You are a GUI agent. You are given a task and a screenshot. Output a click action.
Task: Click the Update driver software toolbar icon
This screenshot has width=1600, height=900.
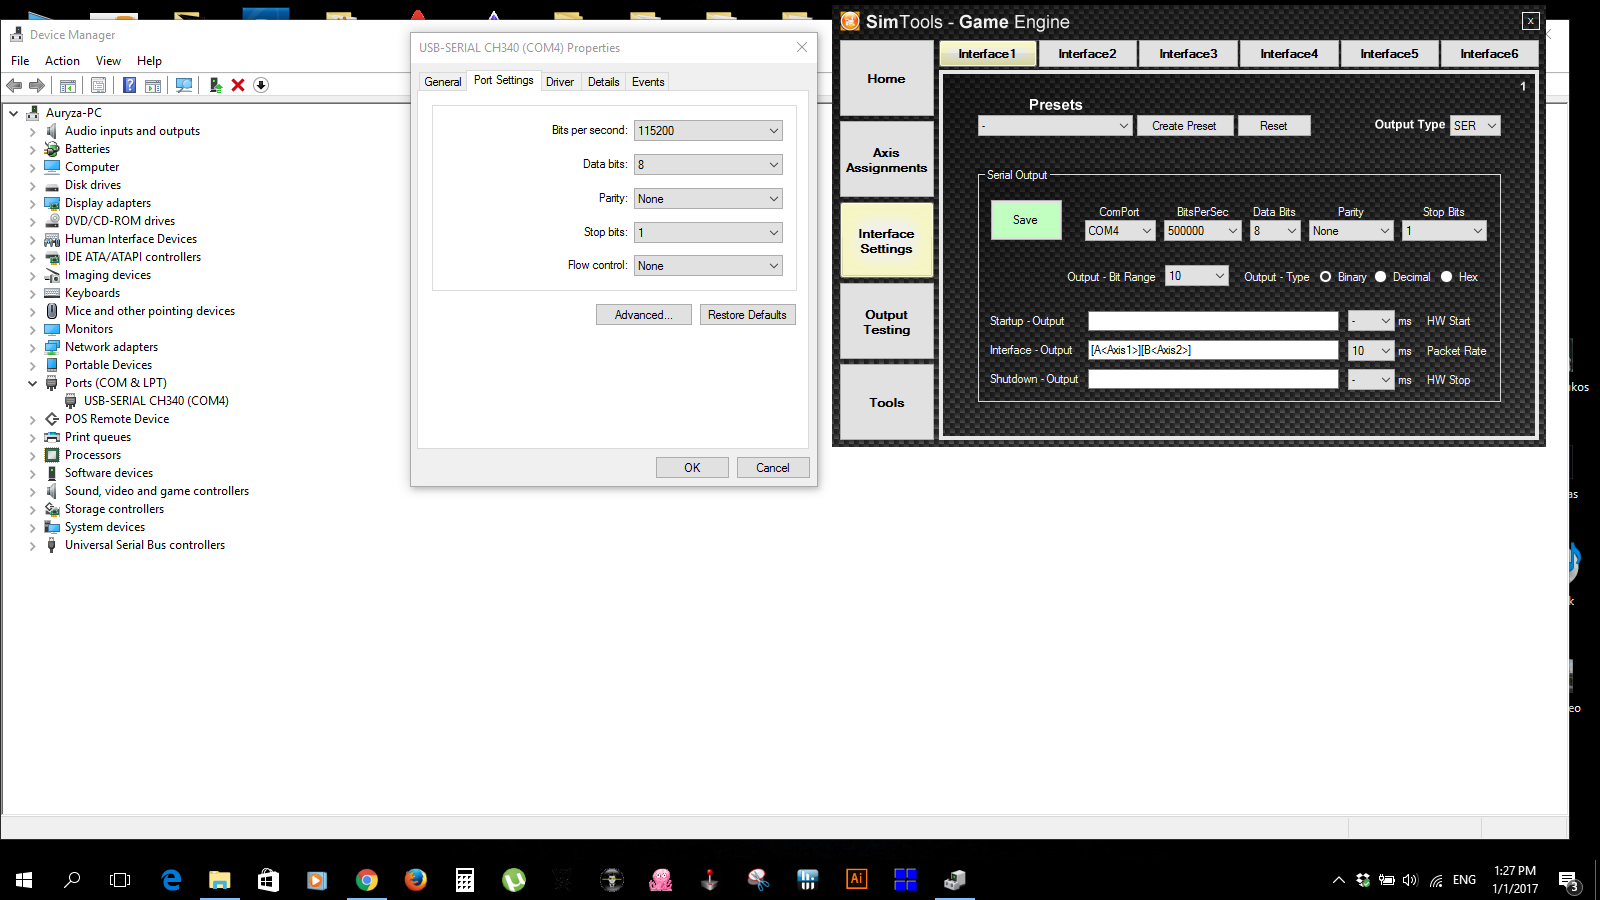click(215, 85)
